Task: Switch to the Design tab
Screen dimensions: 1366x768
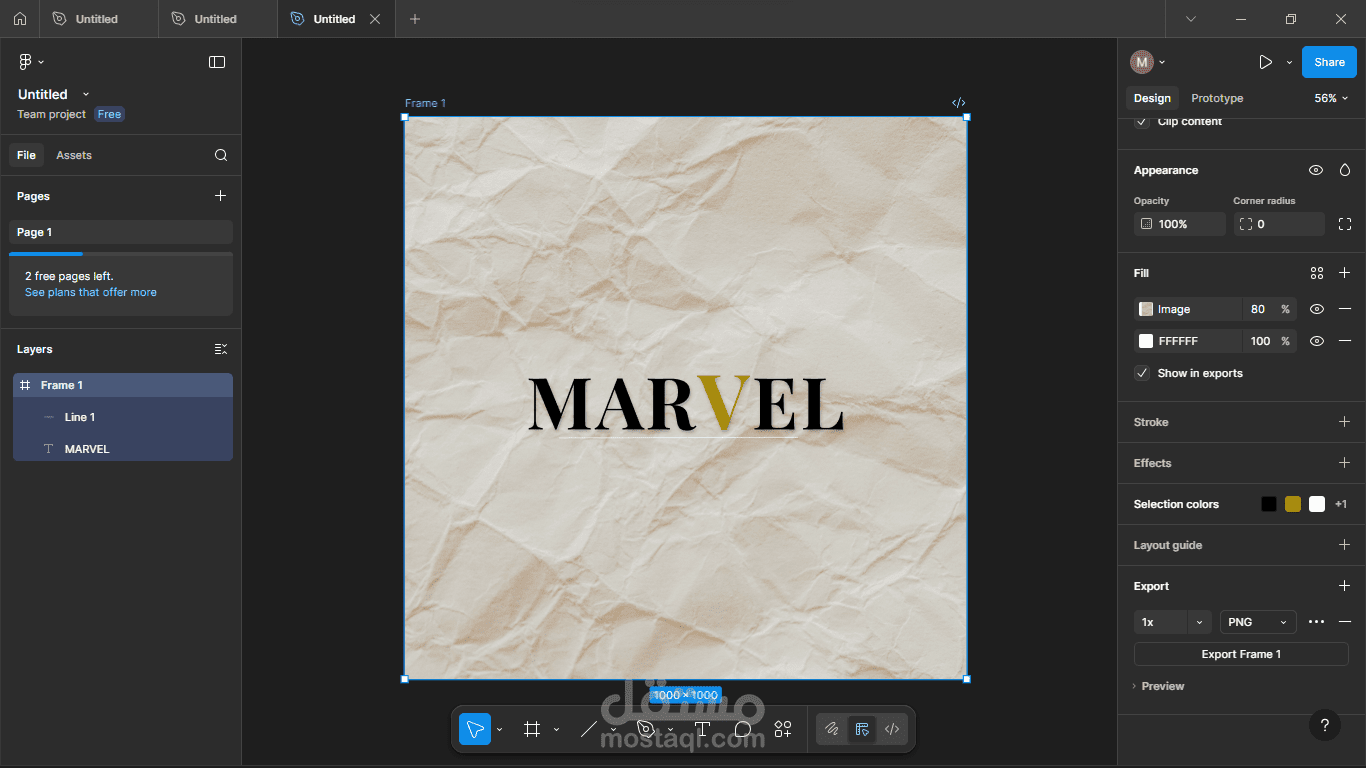Action: (x=1152, y=98)
